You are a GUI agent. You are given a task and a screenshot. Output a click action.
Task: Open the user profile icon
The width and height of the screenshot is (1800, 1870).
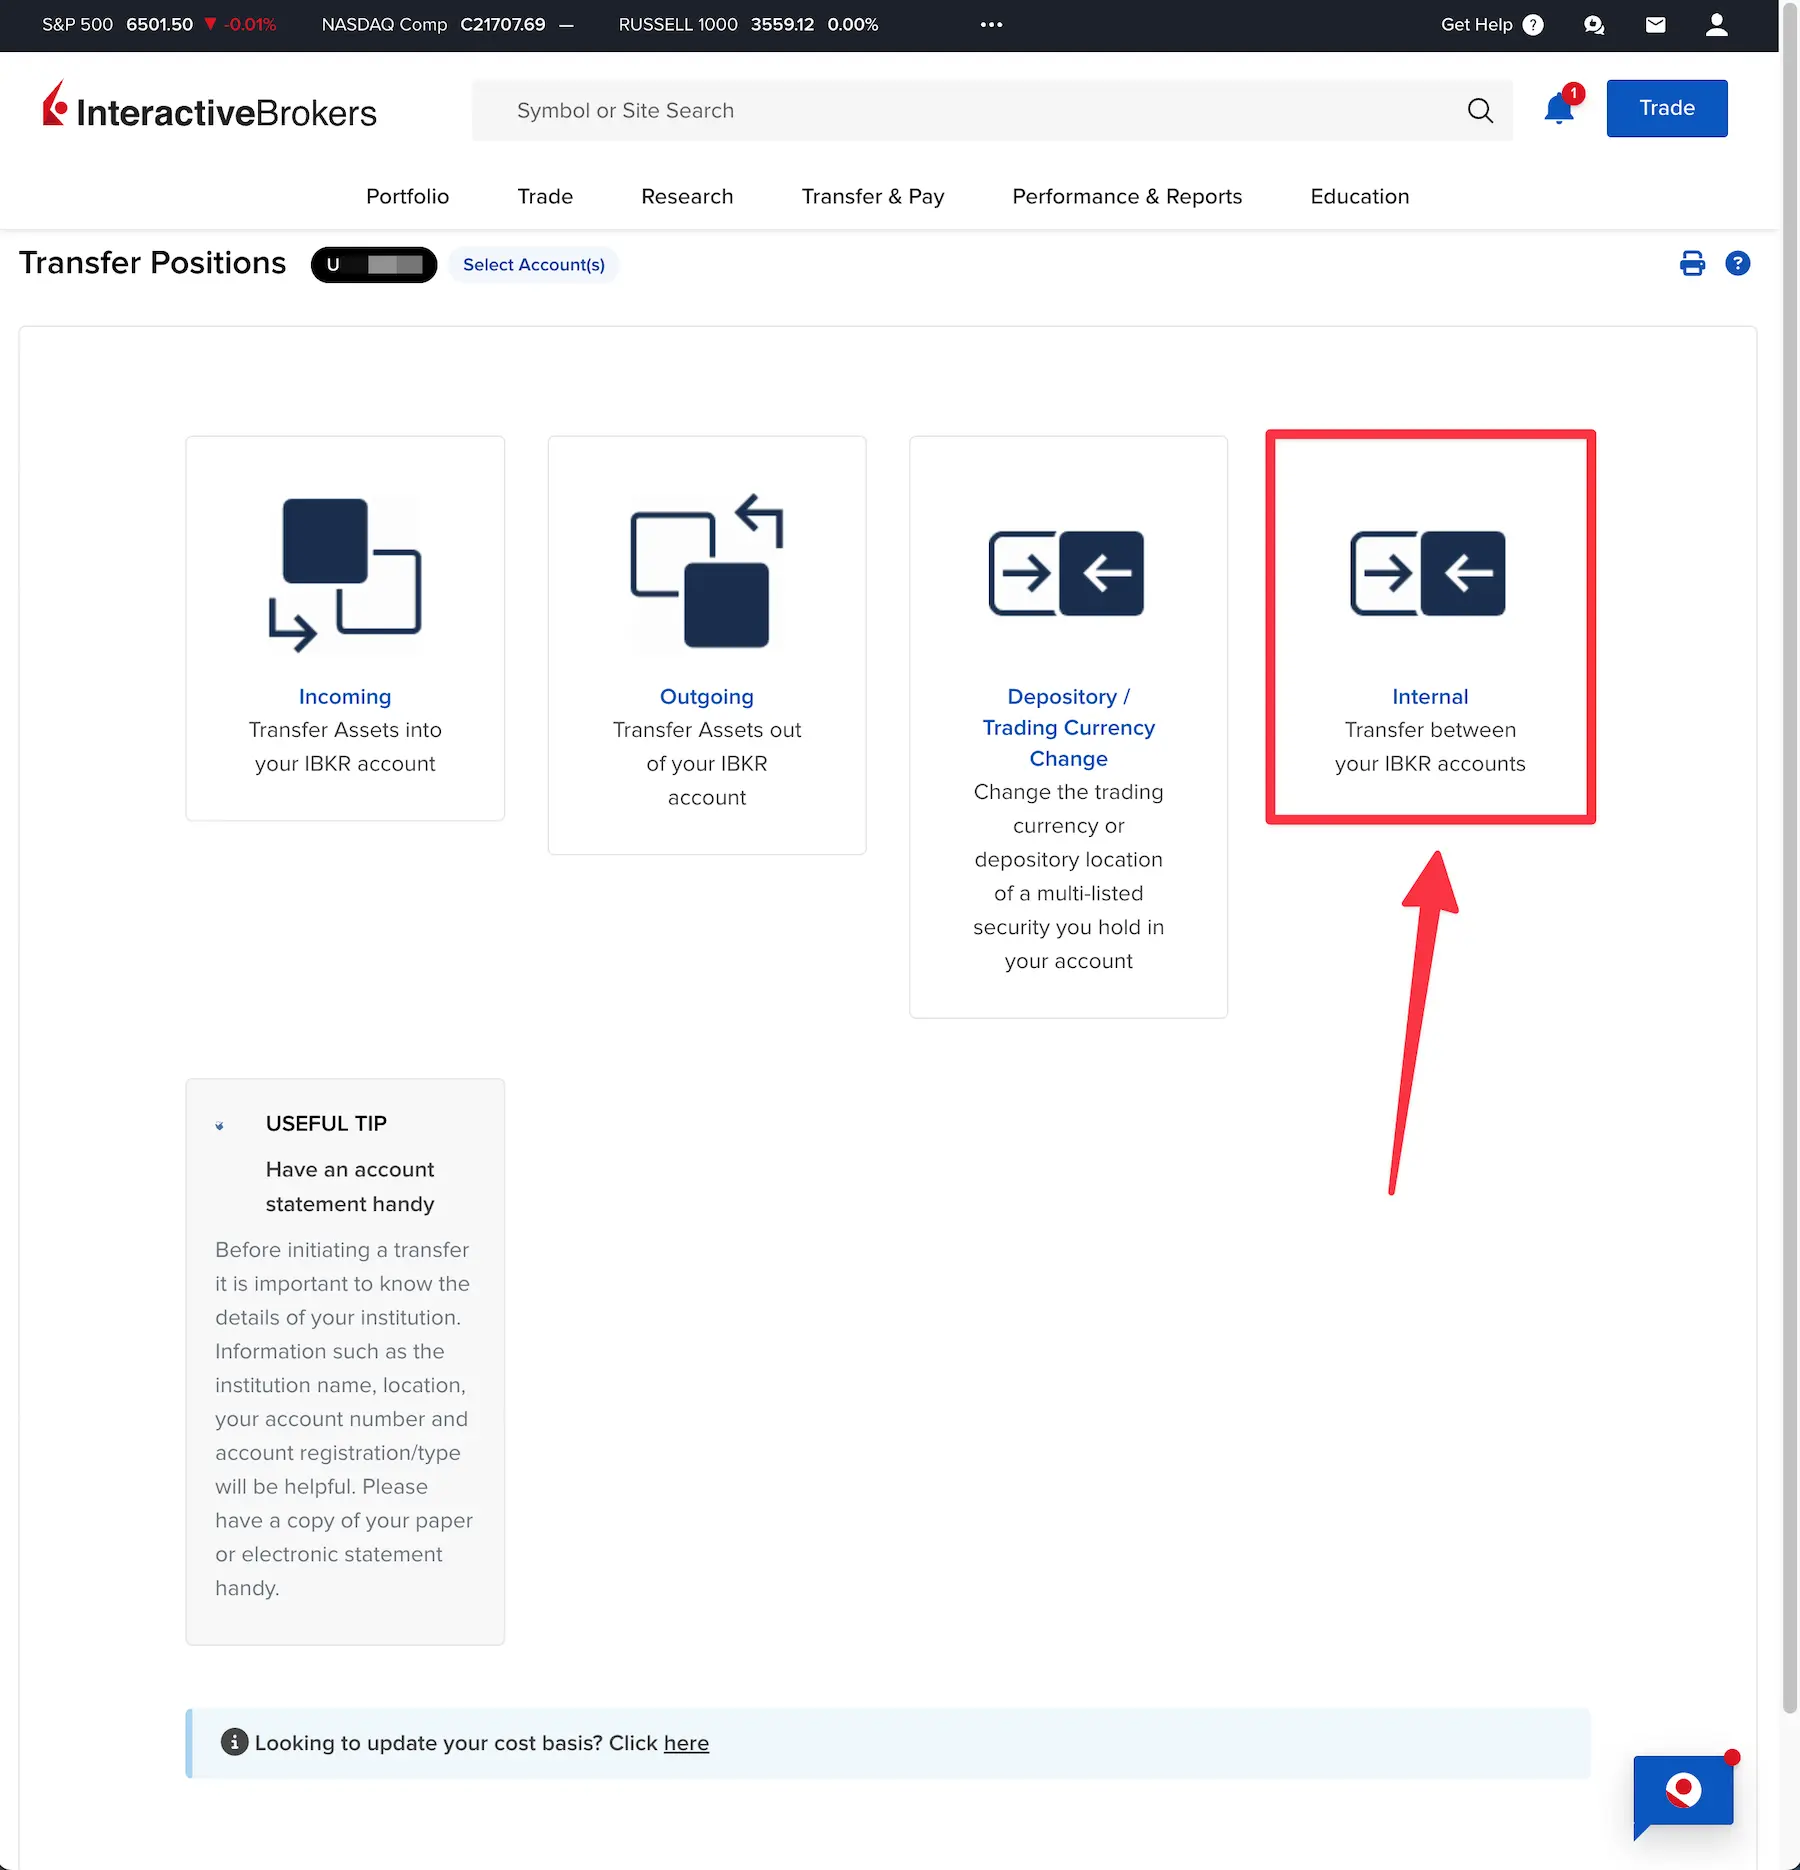point(1717,25)
